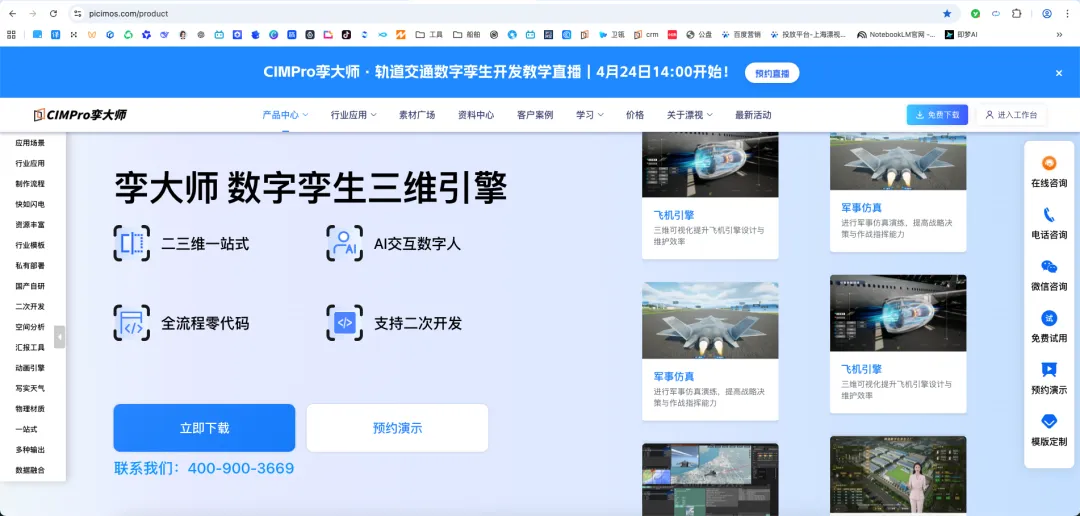The image size is (1080, 516).
Task: Open the Extensions puzzle-piece icon
Action: pos(1017,13)
